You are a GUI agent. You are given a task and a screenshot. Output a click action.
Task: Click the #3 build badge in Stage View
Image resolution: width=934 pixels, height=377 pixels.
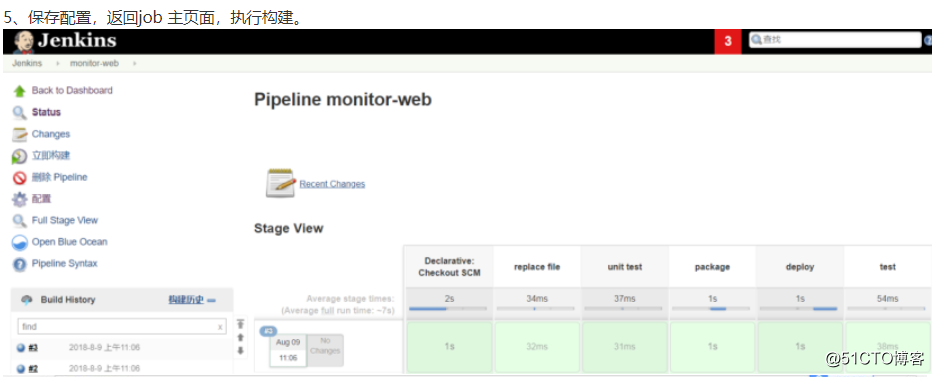click(269, 331)
